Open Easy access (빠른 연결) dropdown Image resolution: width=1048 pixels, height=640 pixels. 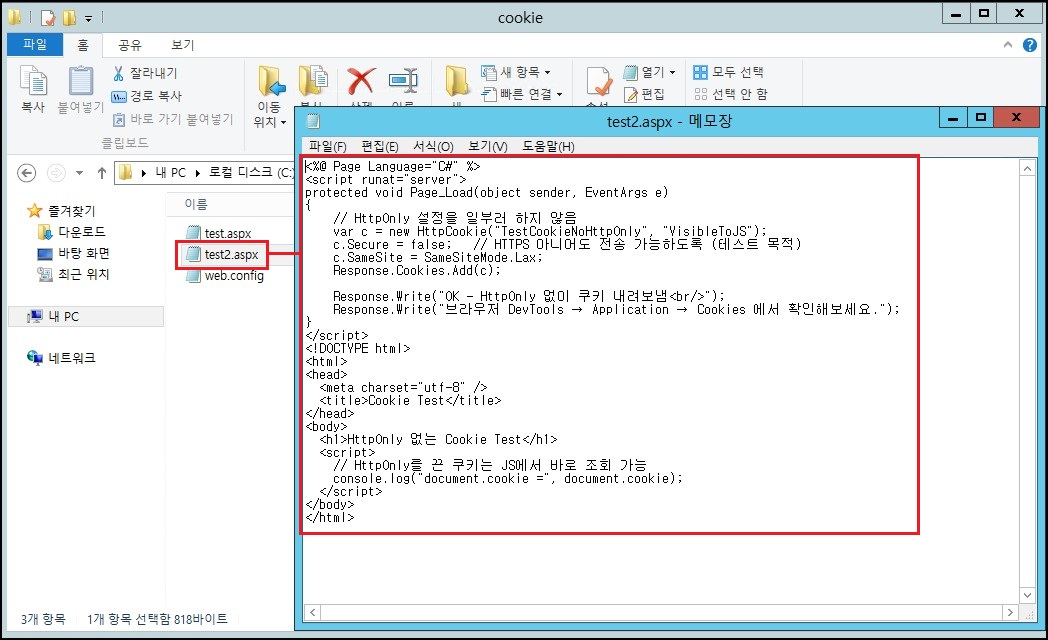pyautogui.click(x=522, y=94)
